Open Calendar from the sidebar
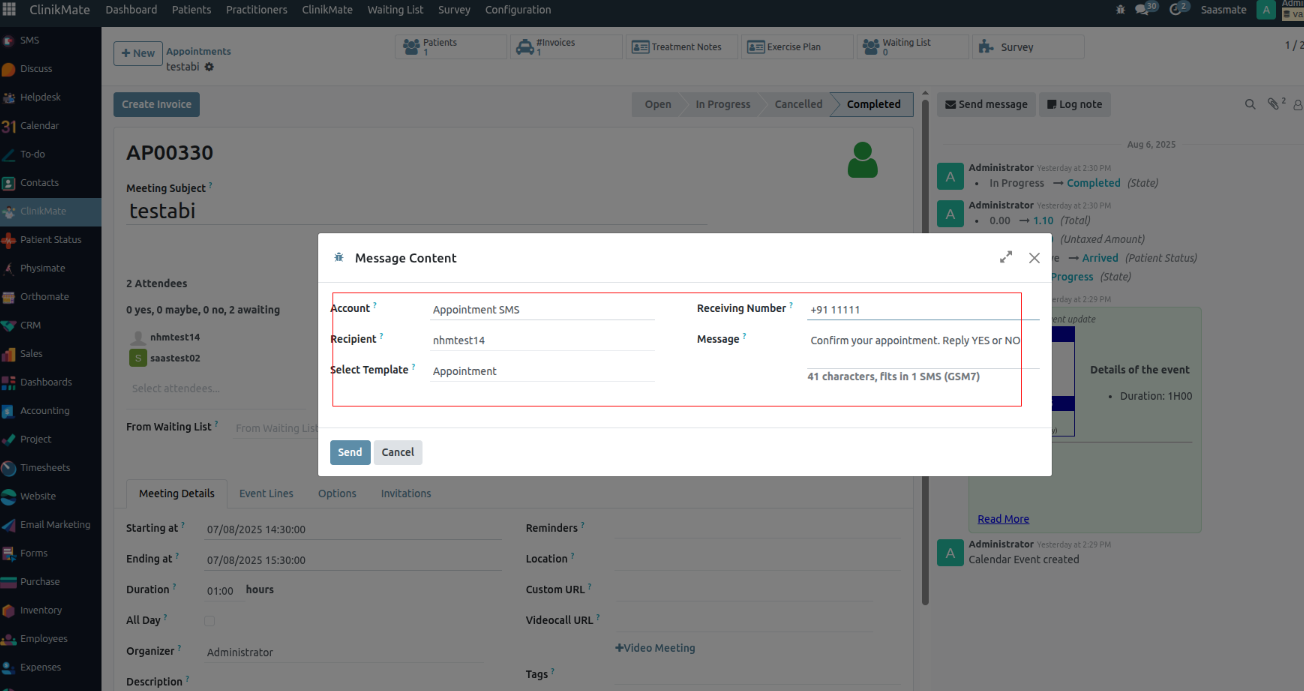Viewport: 1304px width, 691px height. [40, 126]
